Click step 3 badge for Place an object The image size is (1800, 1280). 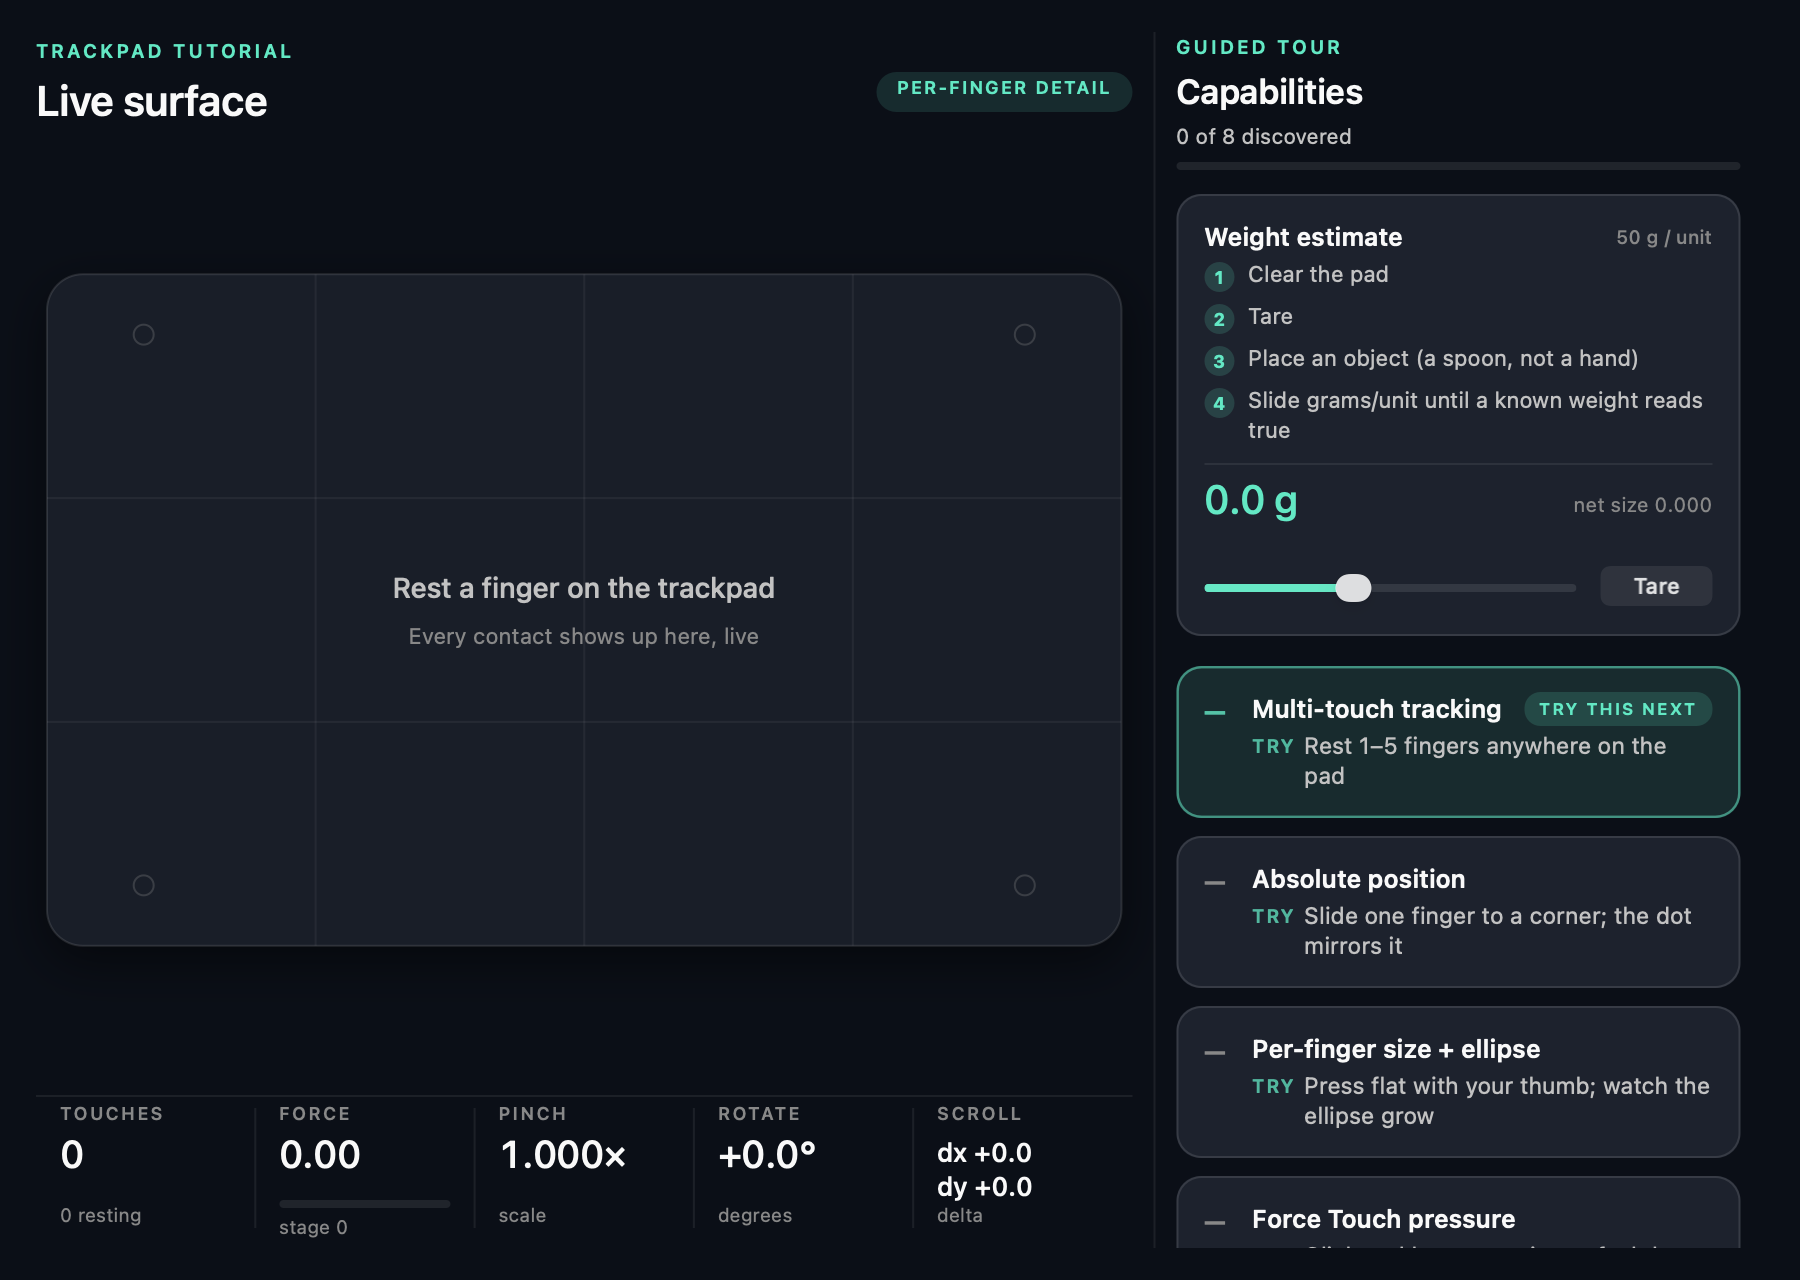[x=1219, y=361]
